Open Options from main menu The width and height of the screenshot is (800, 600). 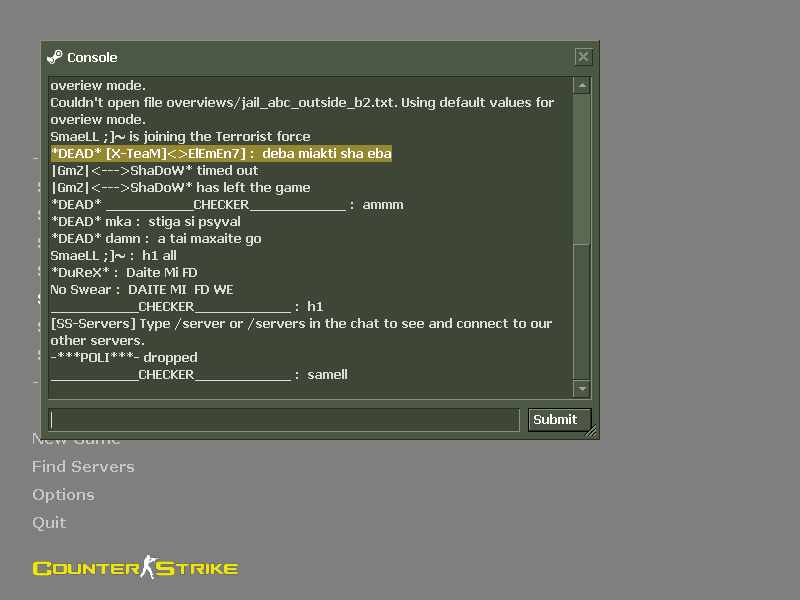tap(63, 495)
